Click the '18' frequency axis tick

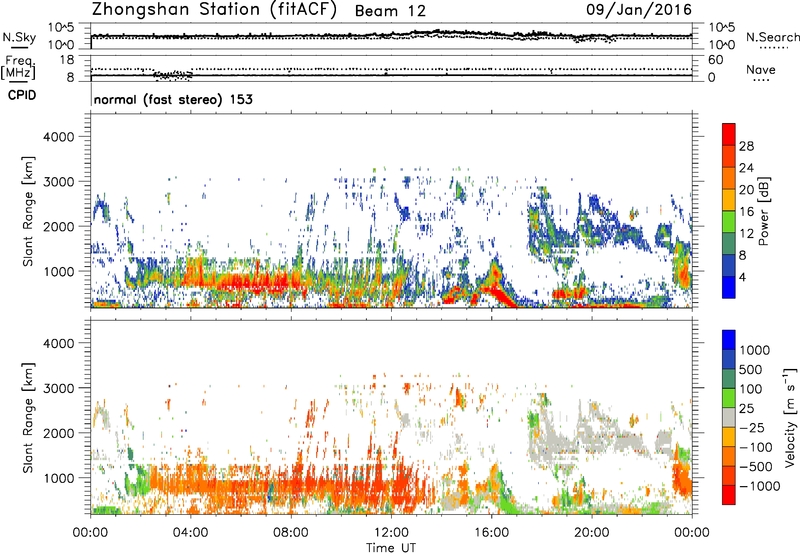(x=66, y=59)
